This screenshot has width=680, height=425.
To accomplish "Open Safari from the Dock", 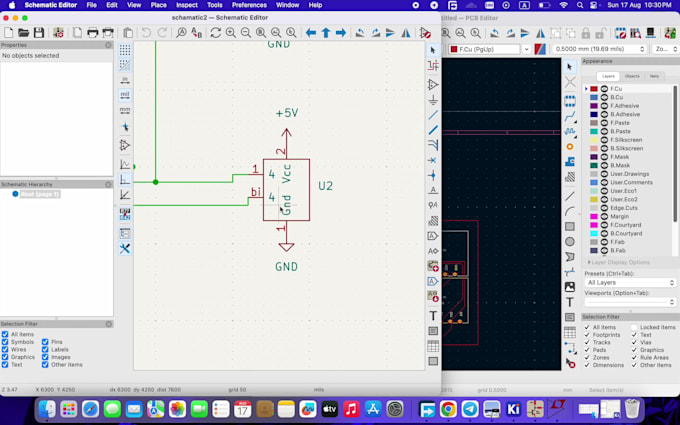I will (x=90, y=409).
